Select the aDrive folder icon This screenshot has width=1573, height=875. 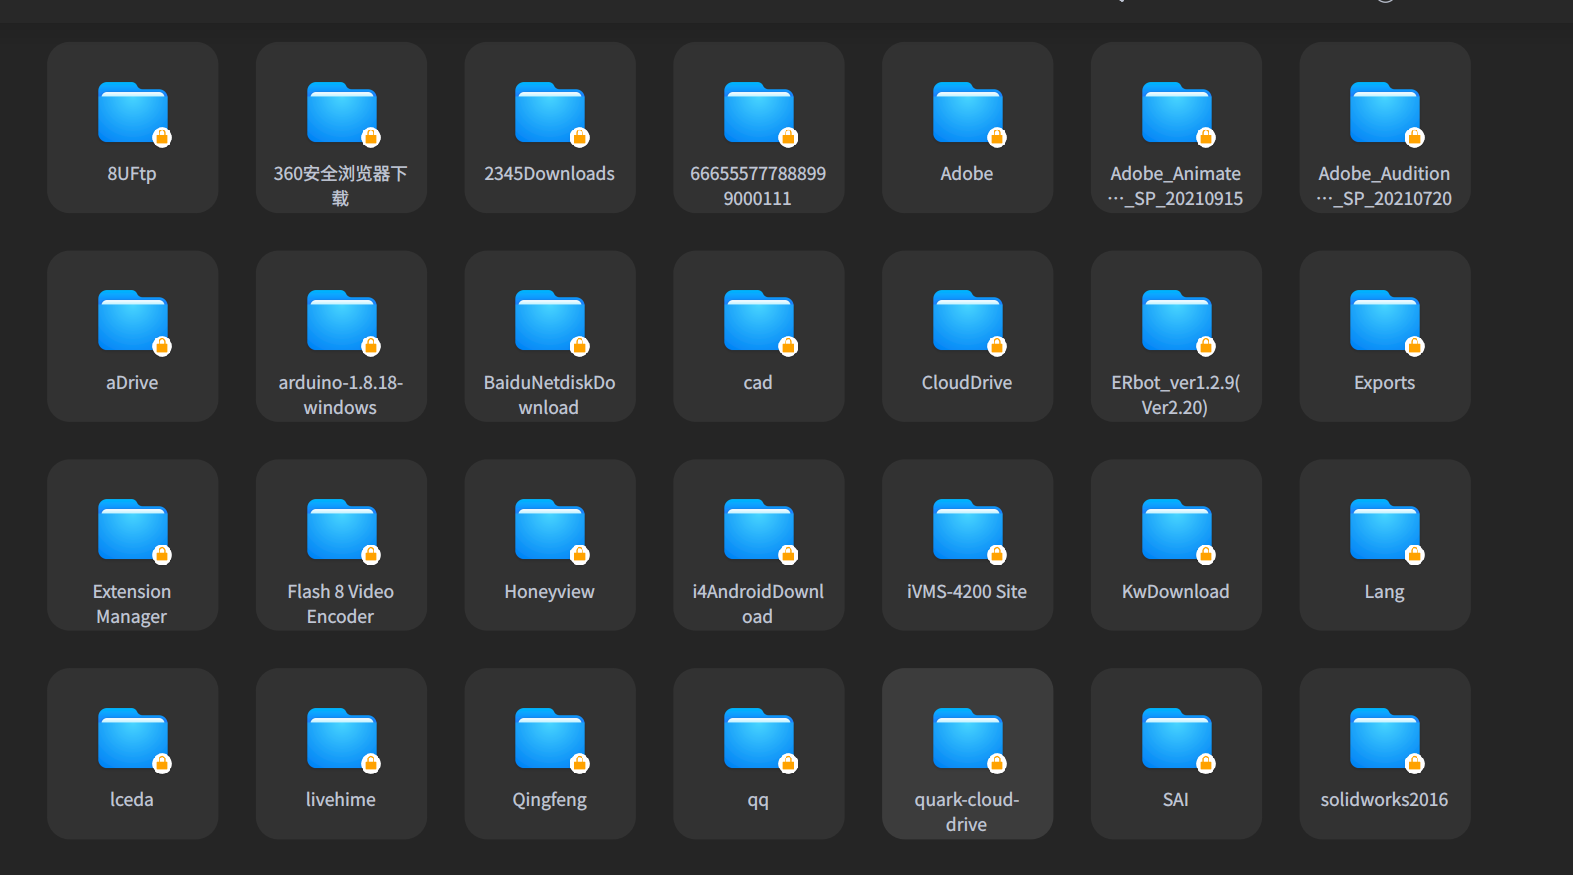pos(133,322)
